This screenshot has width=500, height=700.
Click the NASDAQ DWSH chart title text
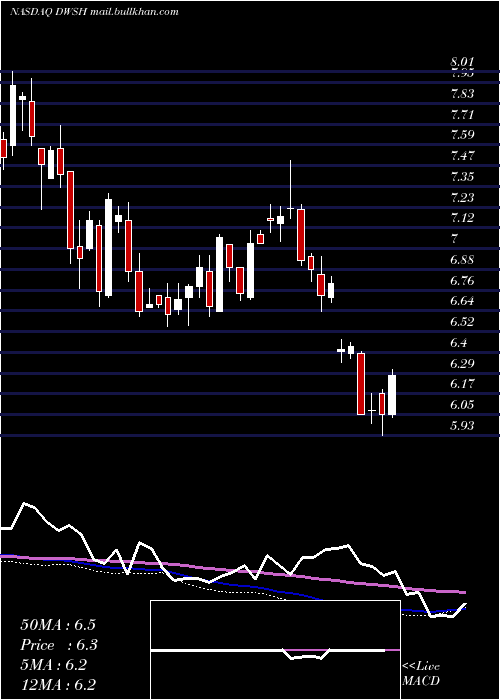(94, 12)
